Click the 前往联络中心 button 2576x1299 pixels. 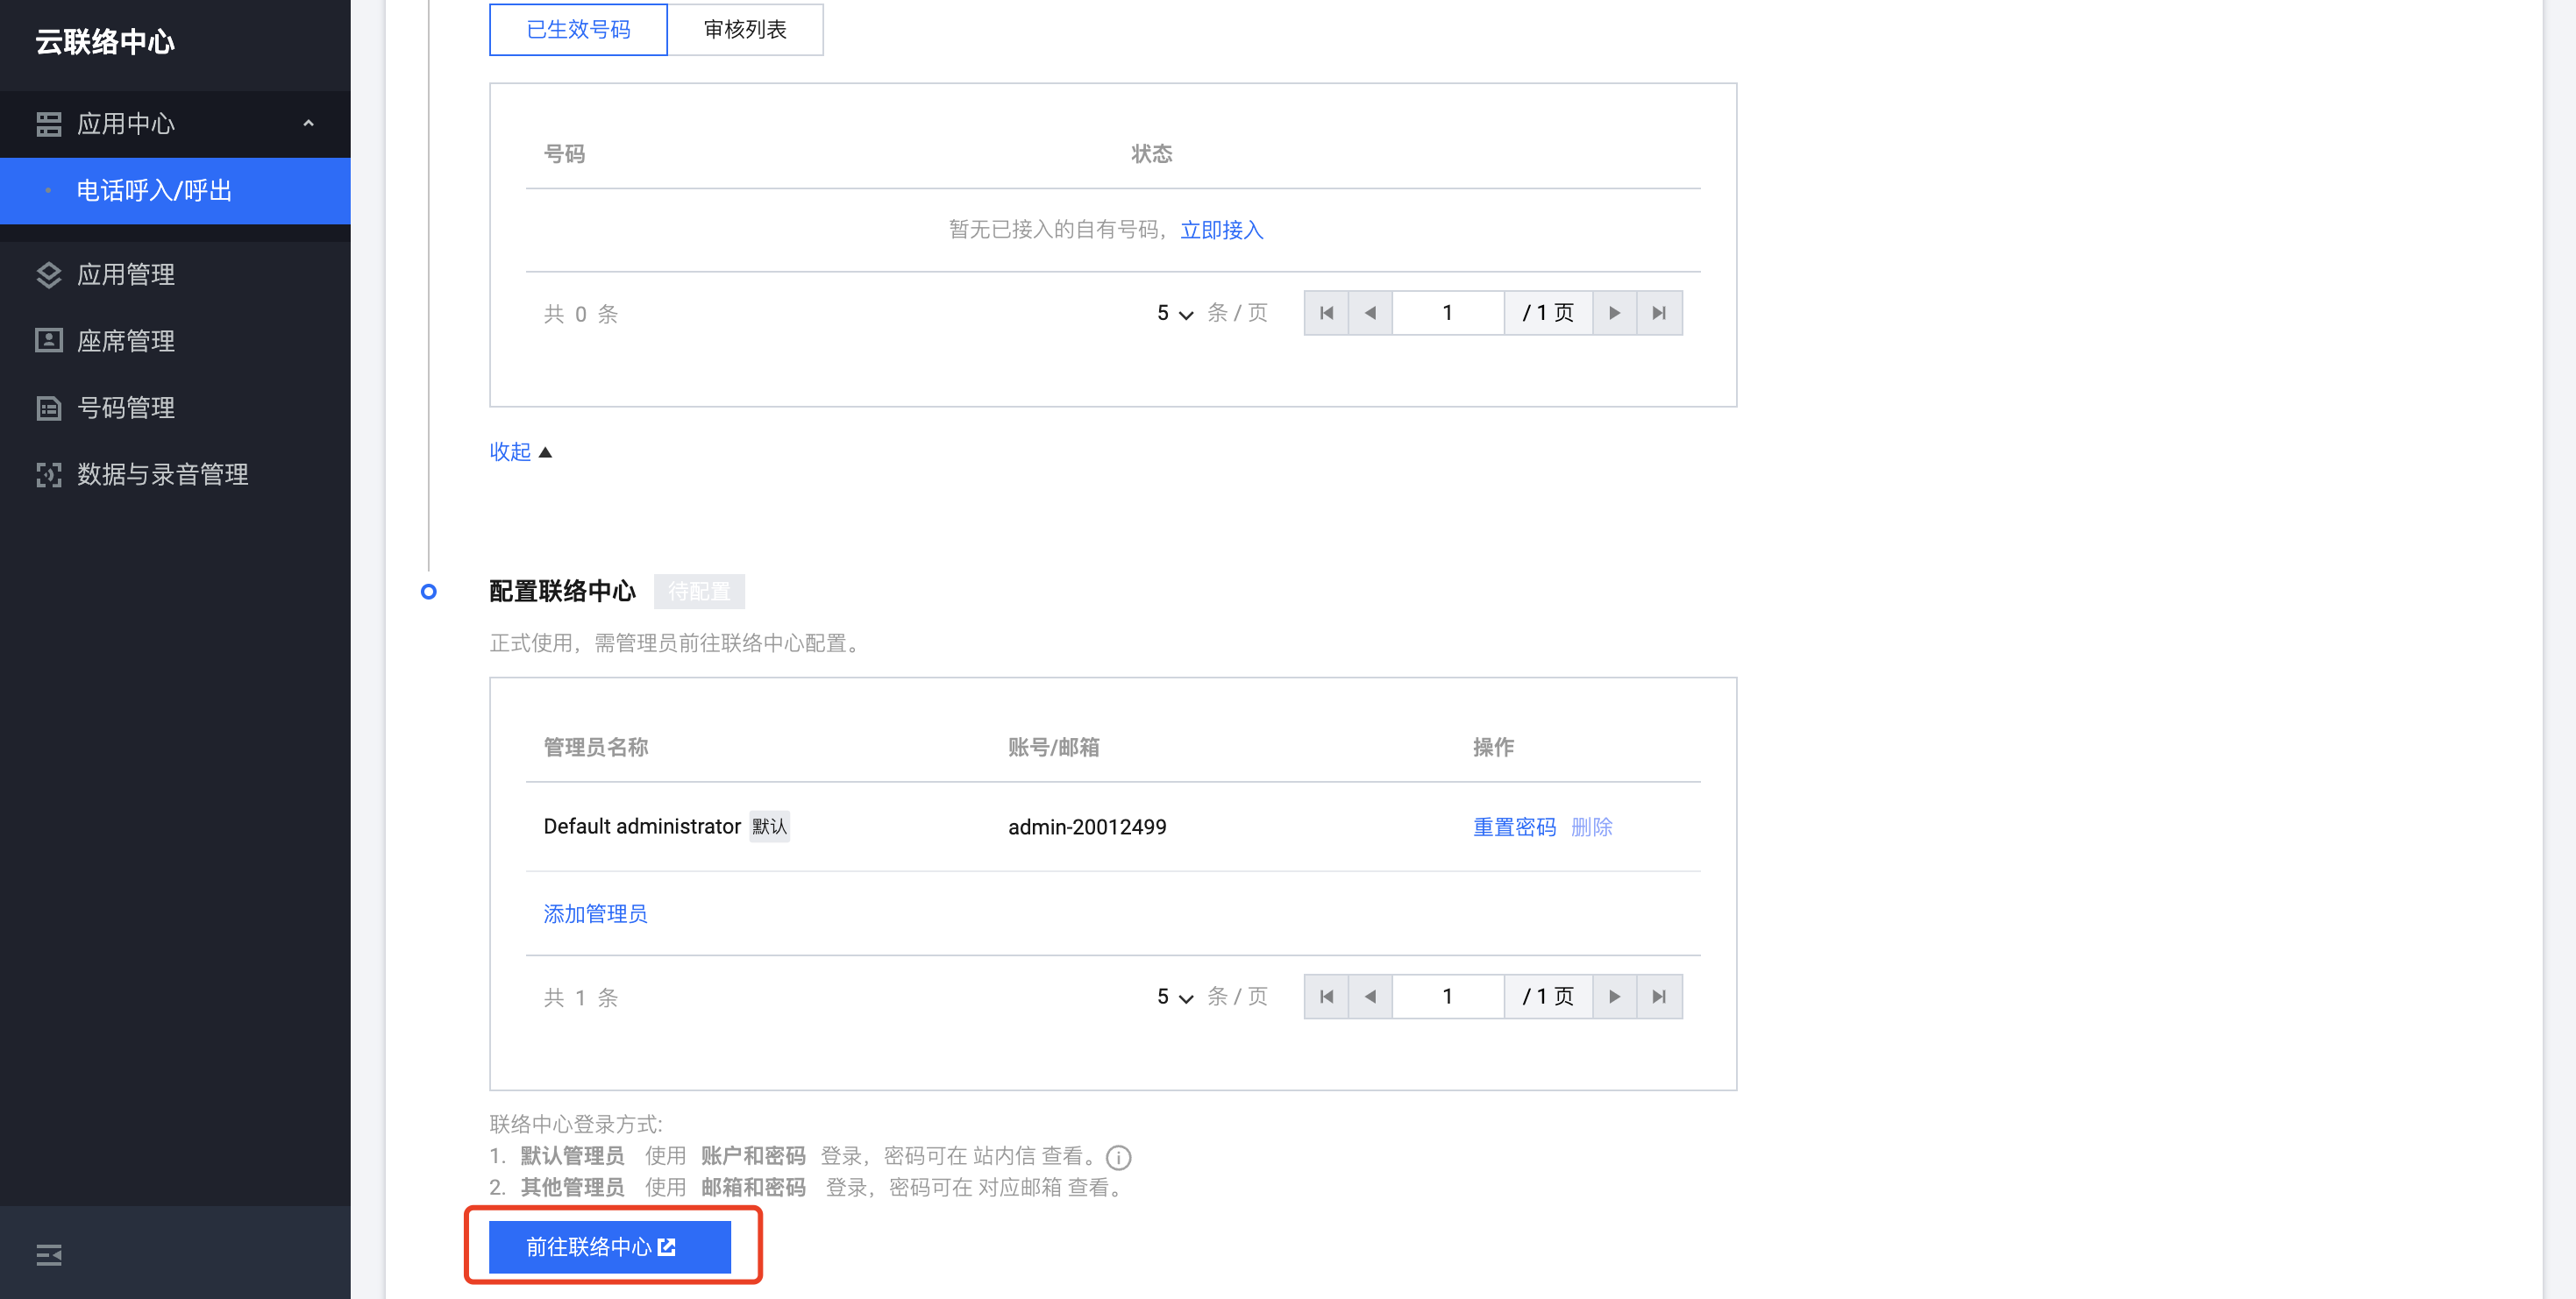pos(609,1246)
